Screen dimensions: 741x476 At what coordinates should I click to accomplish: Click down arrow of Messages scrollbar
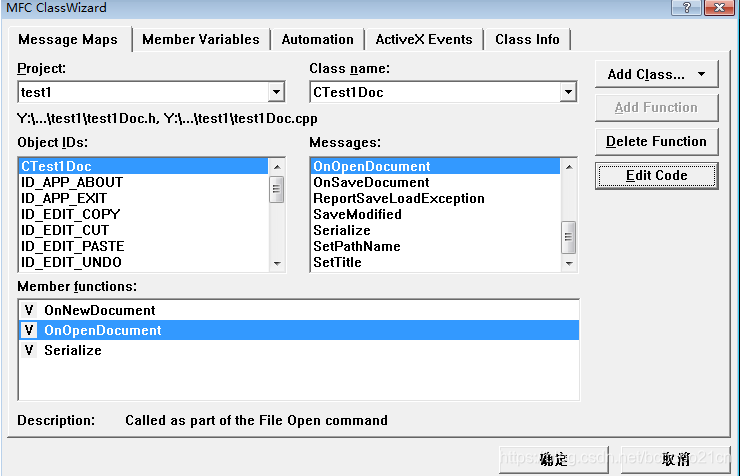tap(569, 263)
